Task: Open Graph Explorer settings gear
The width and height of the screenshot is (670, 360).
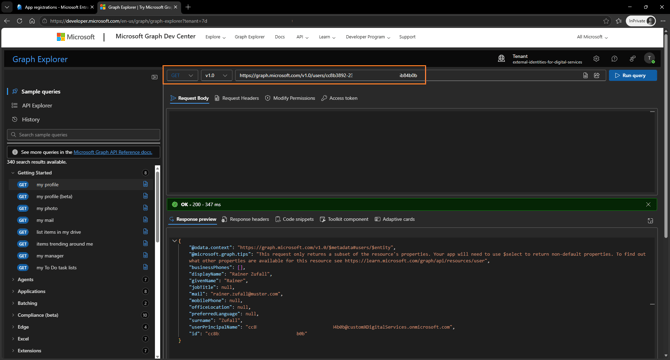Action: [596, 59]
